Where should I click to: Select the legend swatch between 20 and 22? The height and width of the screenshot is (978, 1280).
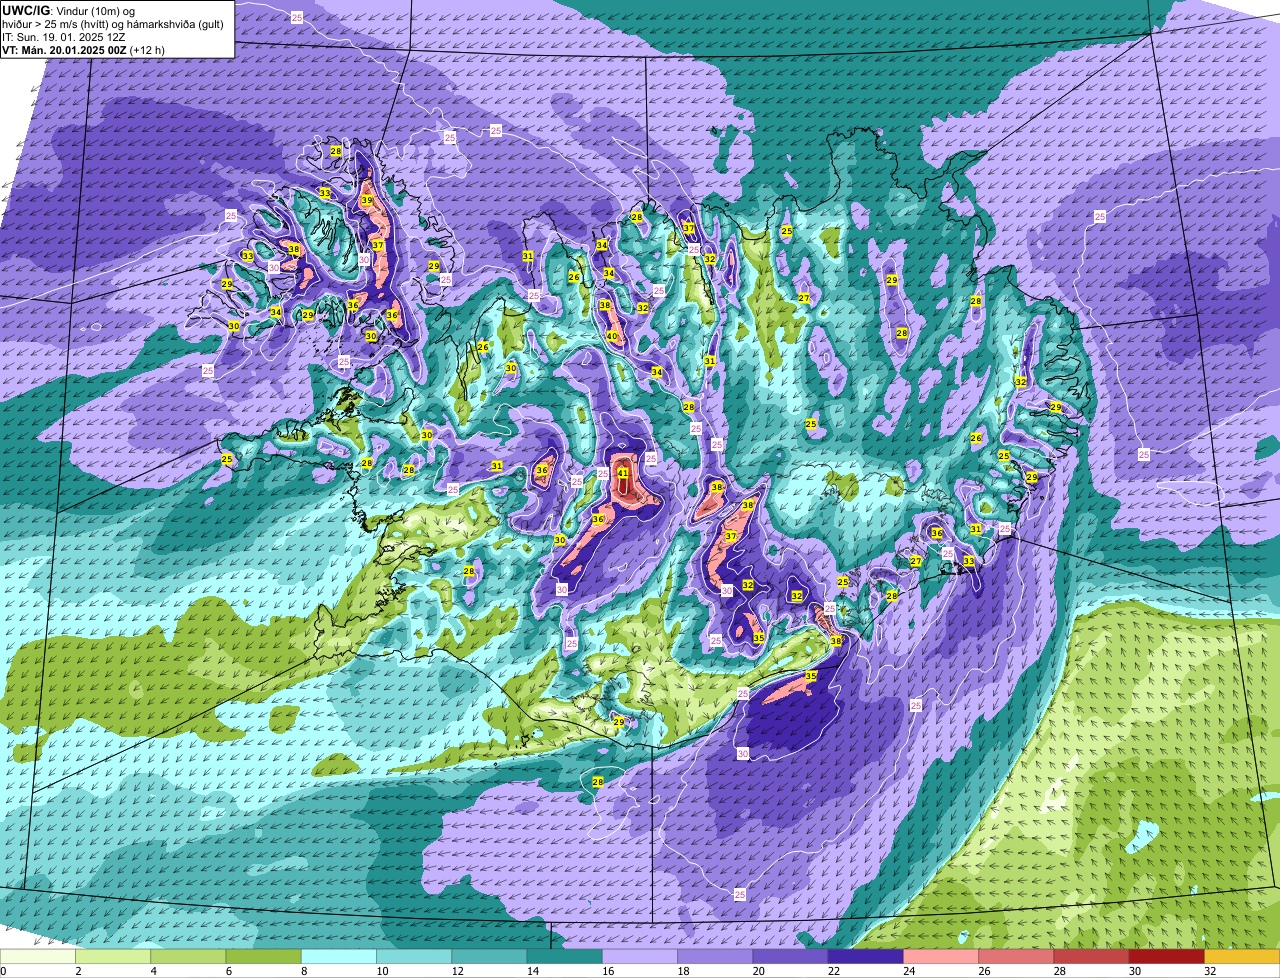pos(790,957)
